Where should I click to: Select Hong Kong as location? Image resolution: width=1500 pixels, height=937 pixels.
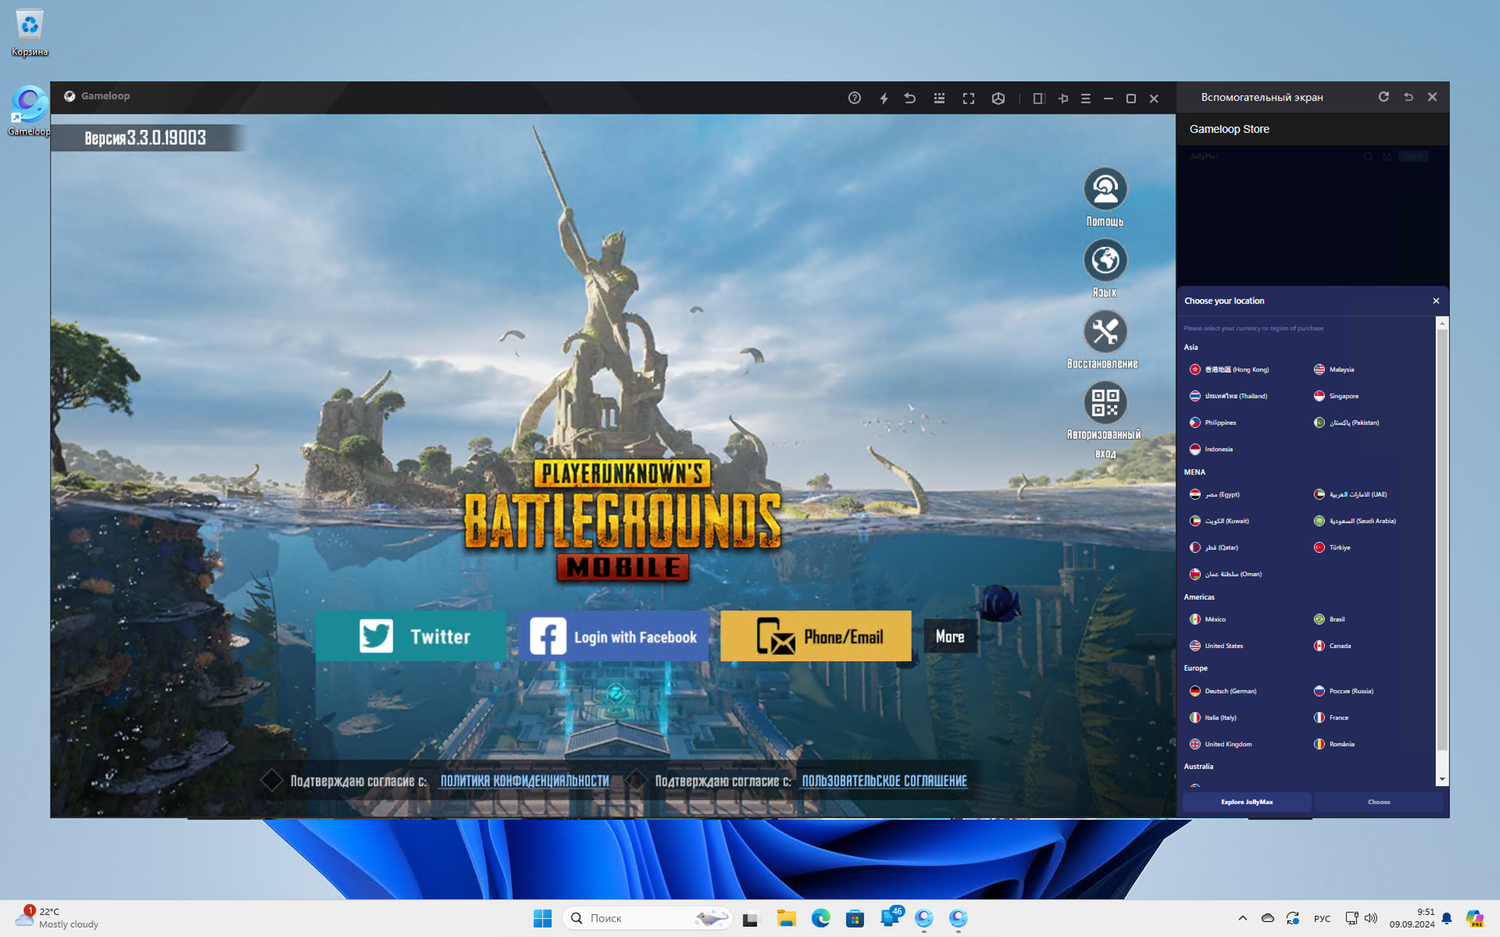1230,369
